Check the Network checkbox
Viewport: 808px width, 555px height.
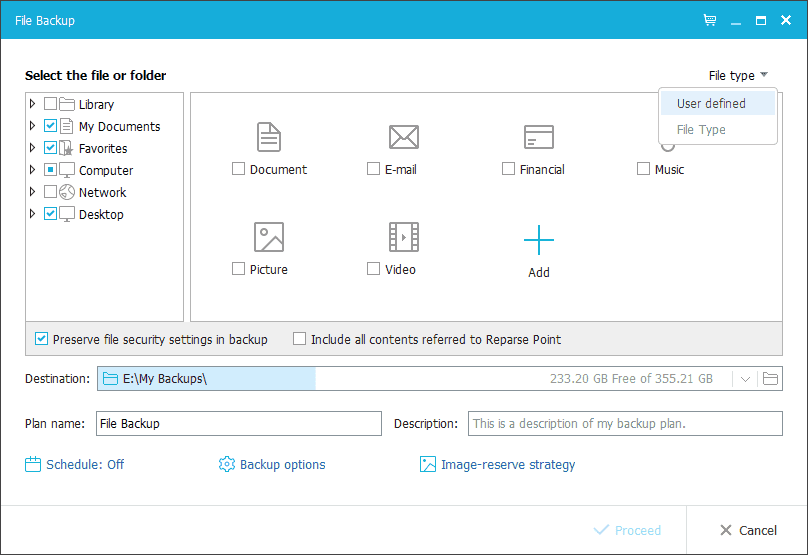point(50,192)
